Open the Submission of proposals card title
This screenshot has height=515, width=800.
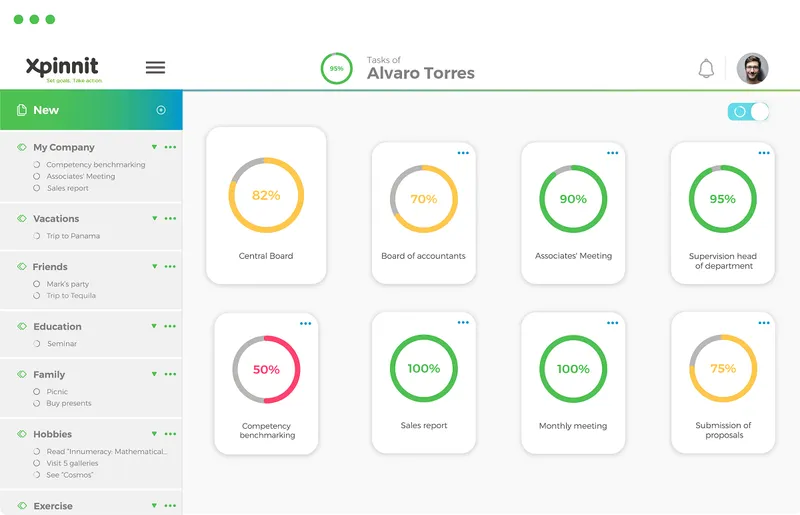[x=723, y=430]
